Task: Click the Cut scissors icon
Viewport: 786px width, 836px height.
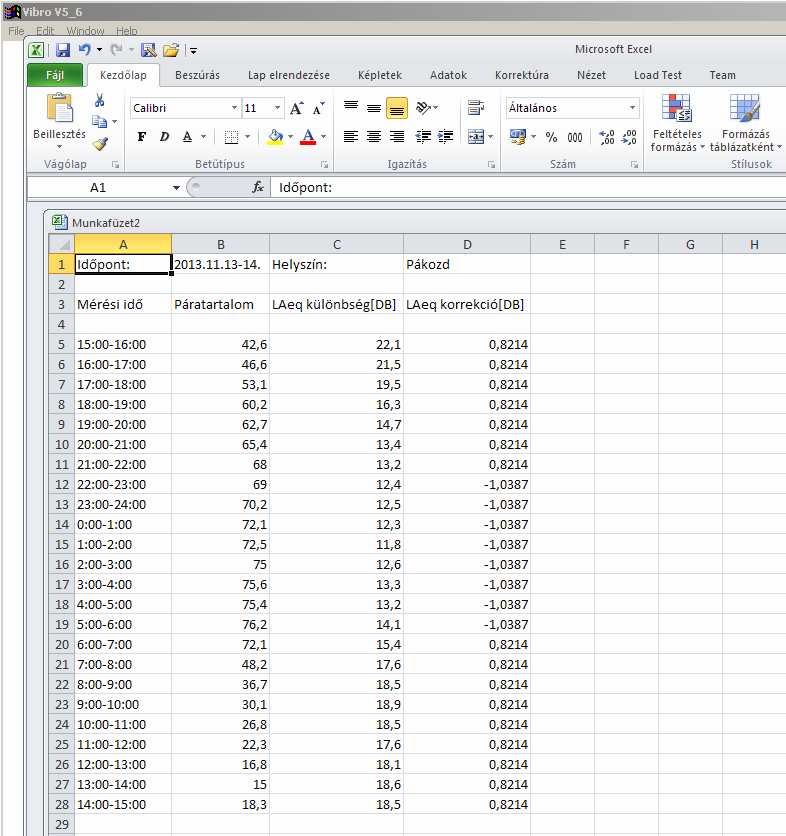Action: (100, 100)
